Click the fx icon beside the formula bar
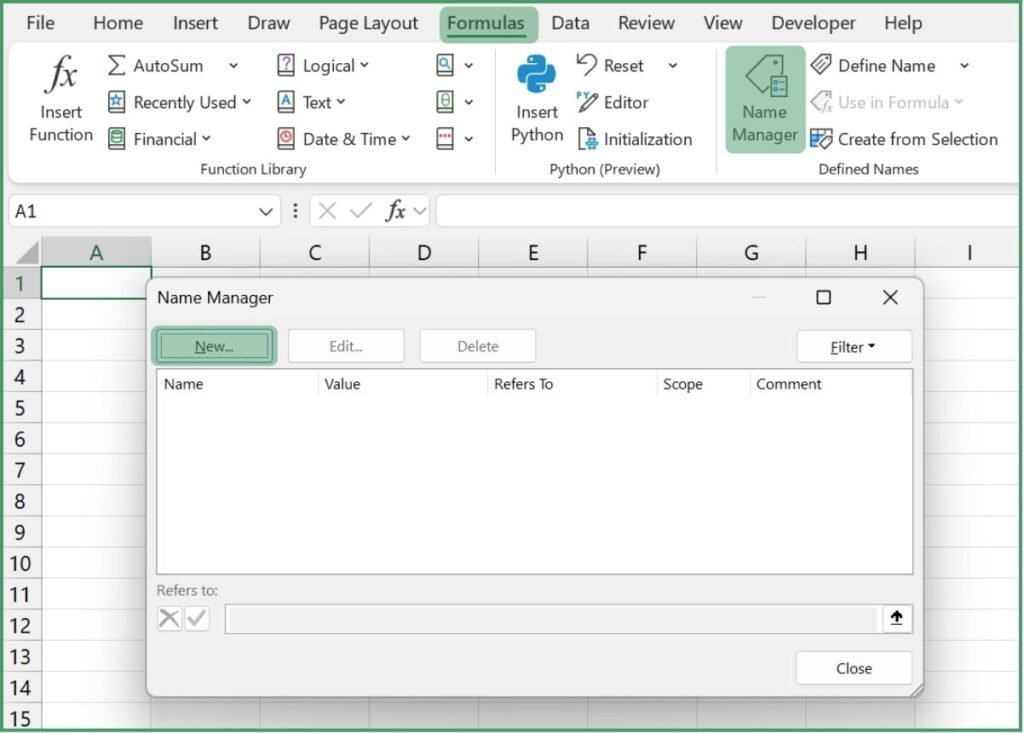Viewport: 1024px width, 733px height. [395, 210]
